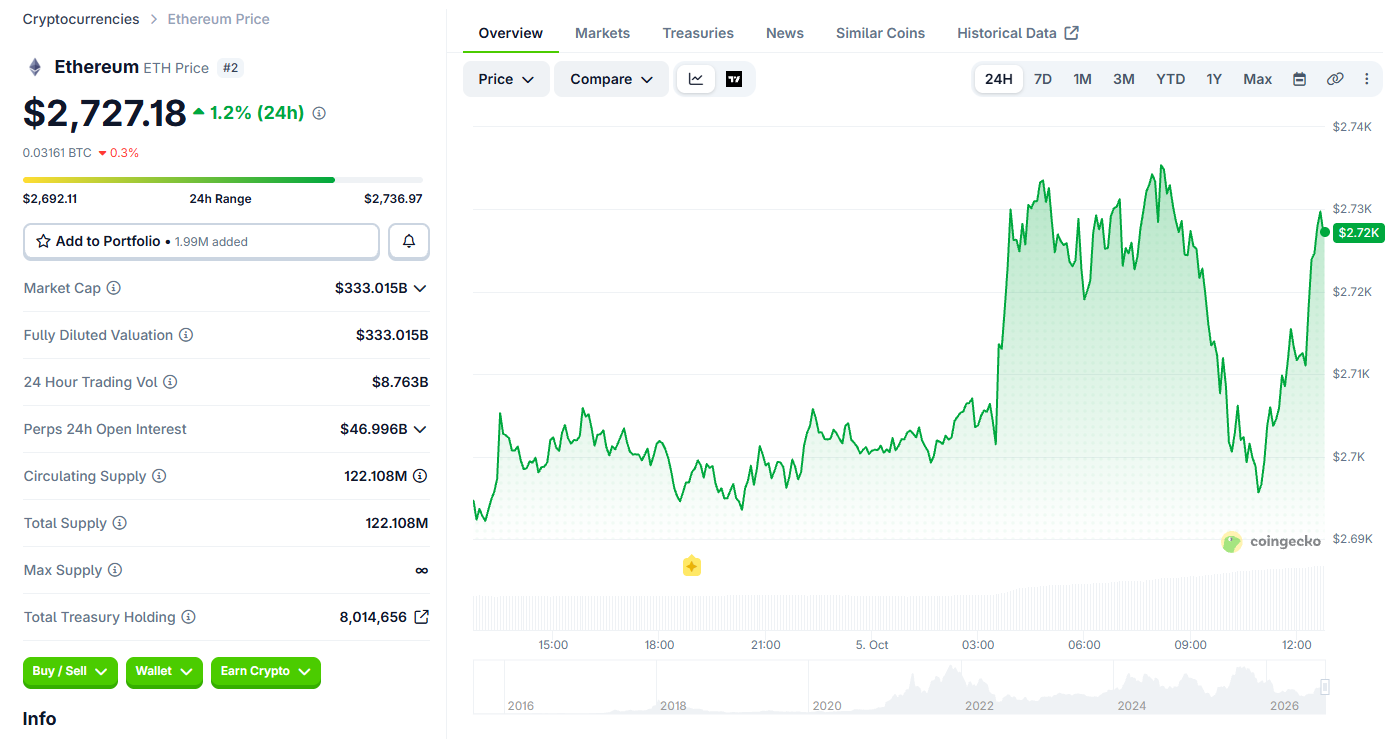Click the chart navigator range handle
Screen dimensions: 1398x739
coord(1325,687)
